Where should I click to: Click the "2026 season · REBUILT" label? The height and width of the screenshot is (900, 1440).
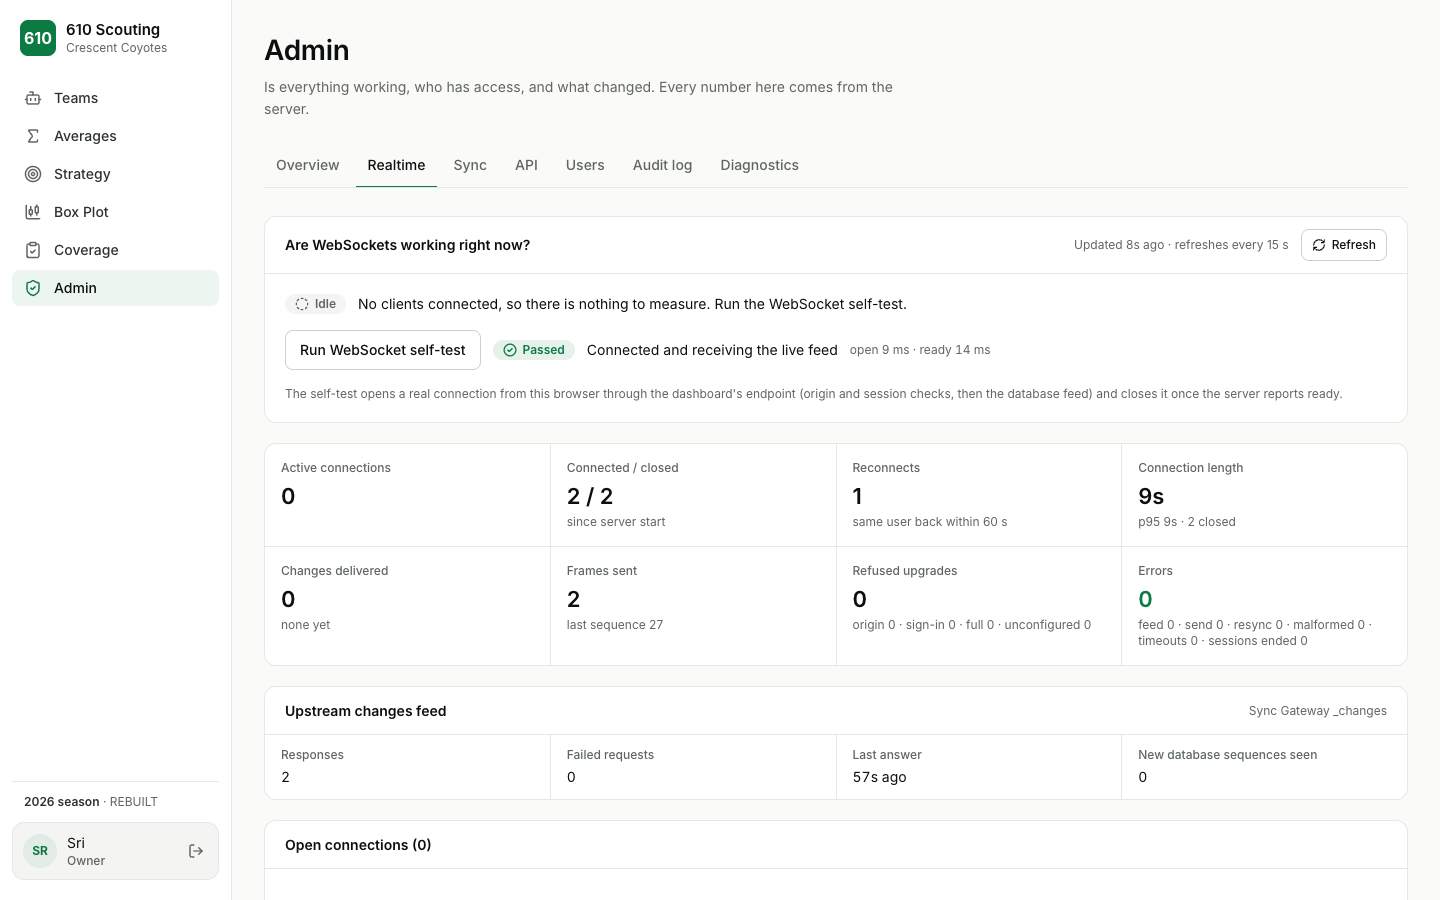(91, 802)
